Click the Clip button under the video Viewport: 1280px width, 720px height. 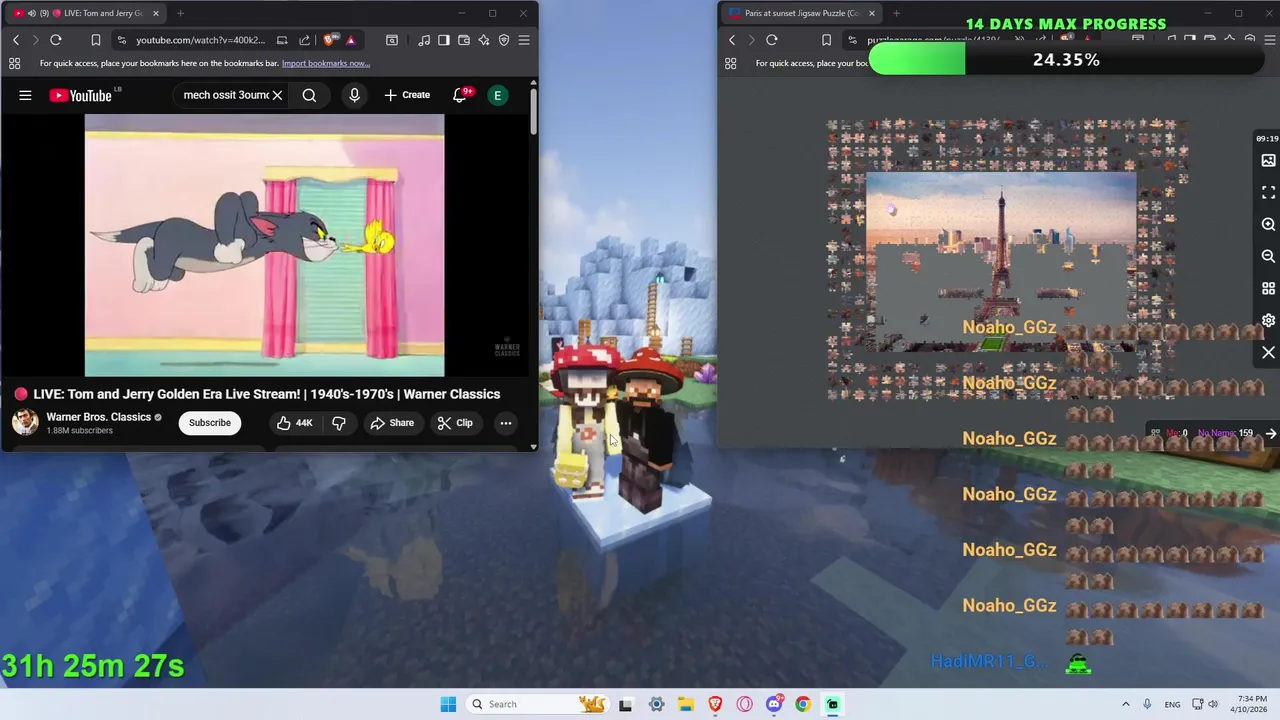coord(455,423)
